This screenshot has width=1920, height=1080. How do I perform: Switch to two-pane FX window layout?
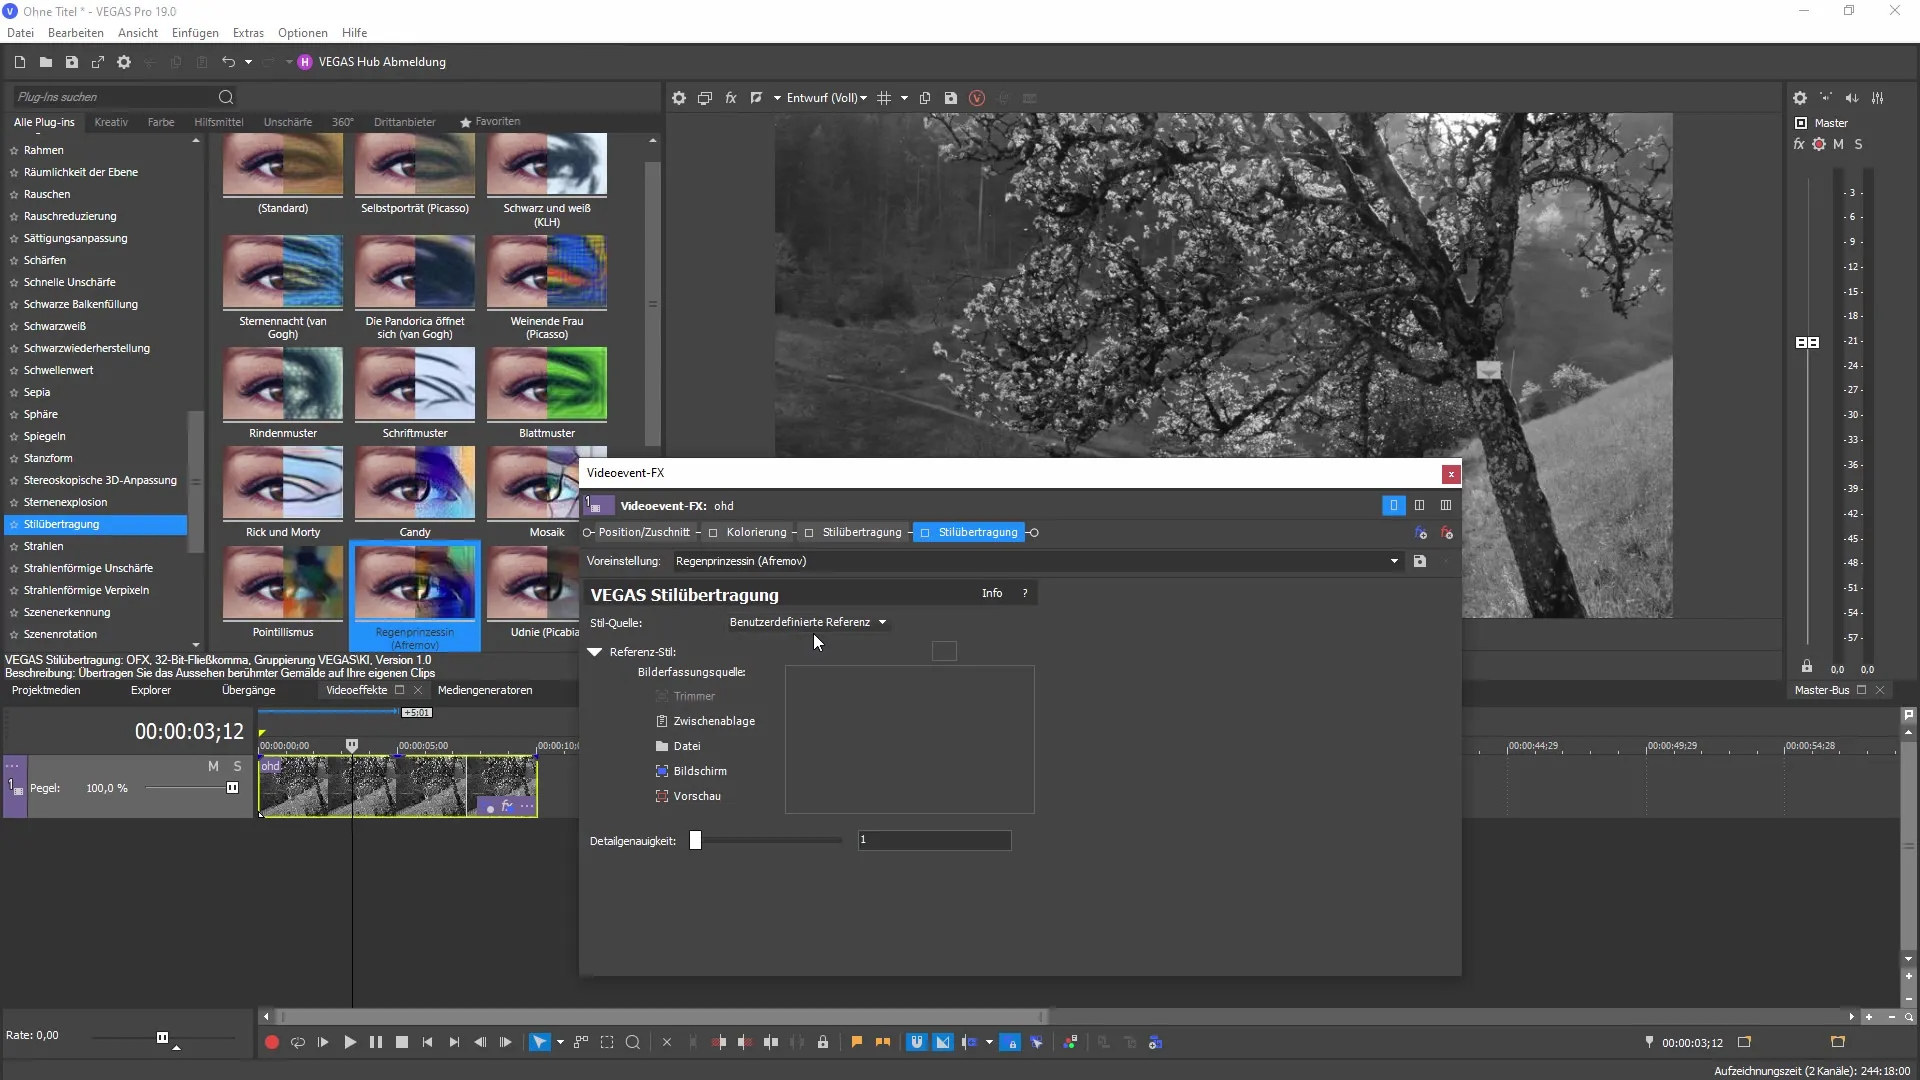(x=1419, y=505)
